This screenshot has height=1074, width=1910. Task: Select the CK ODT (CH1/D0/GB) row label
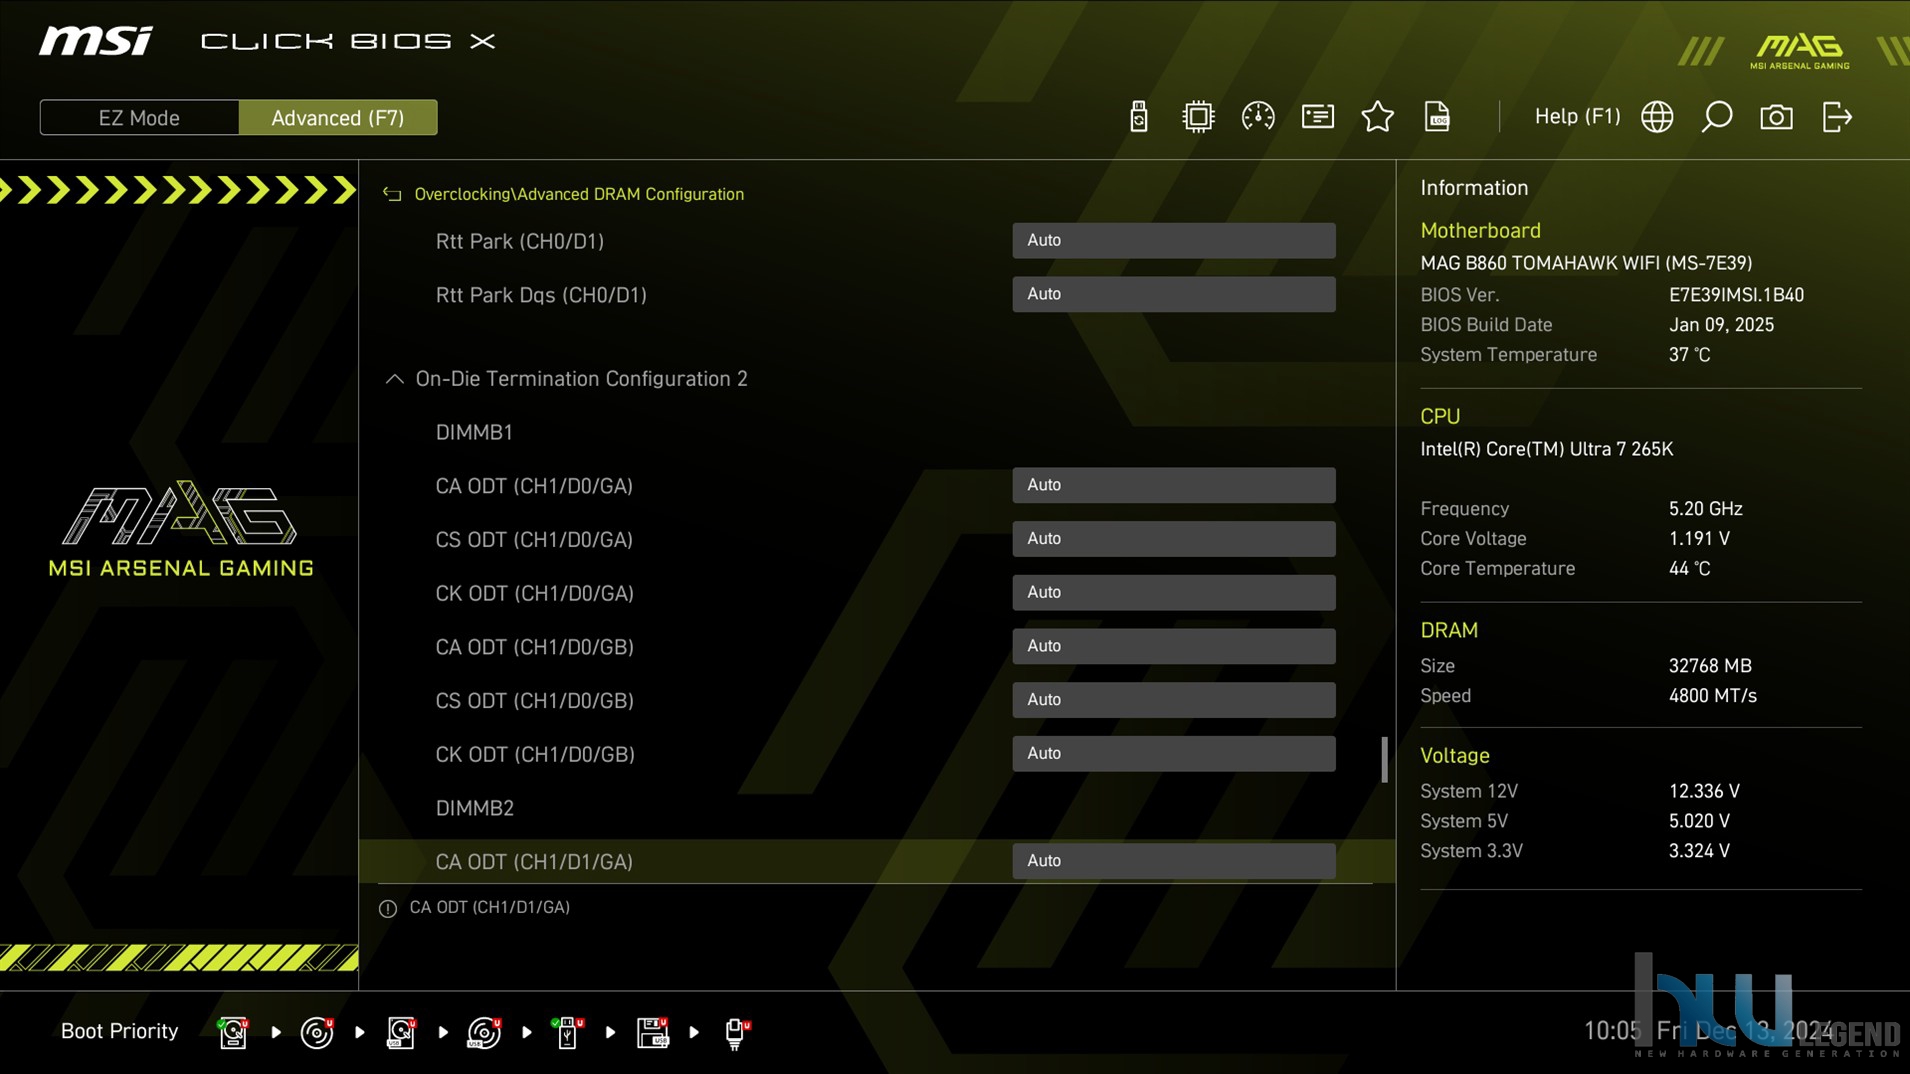click(535, 755)
